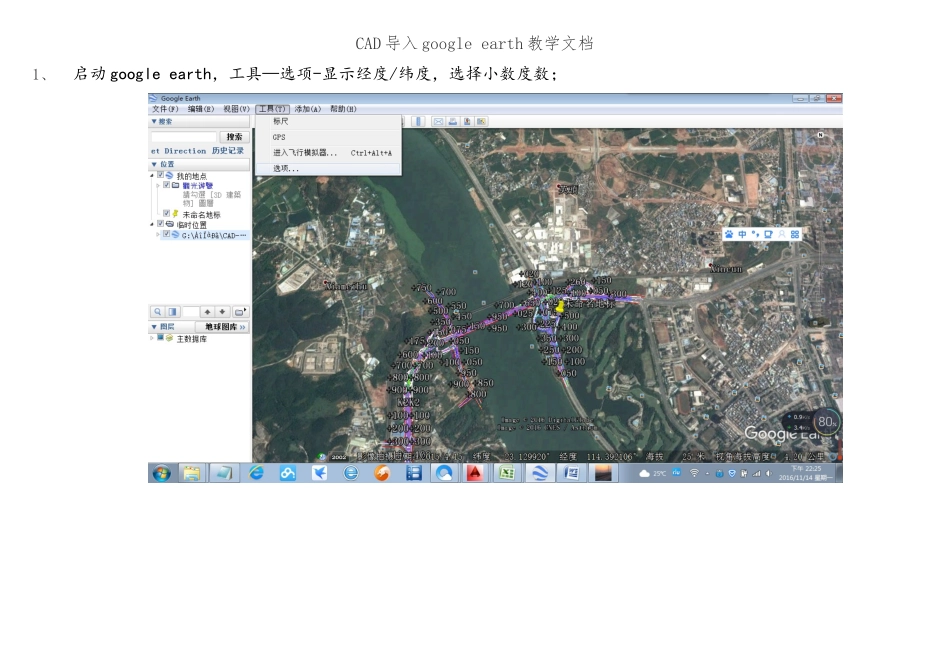Open AutoCAD from the taskbar
Screen dimensions: 950x672
point(474,473)
